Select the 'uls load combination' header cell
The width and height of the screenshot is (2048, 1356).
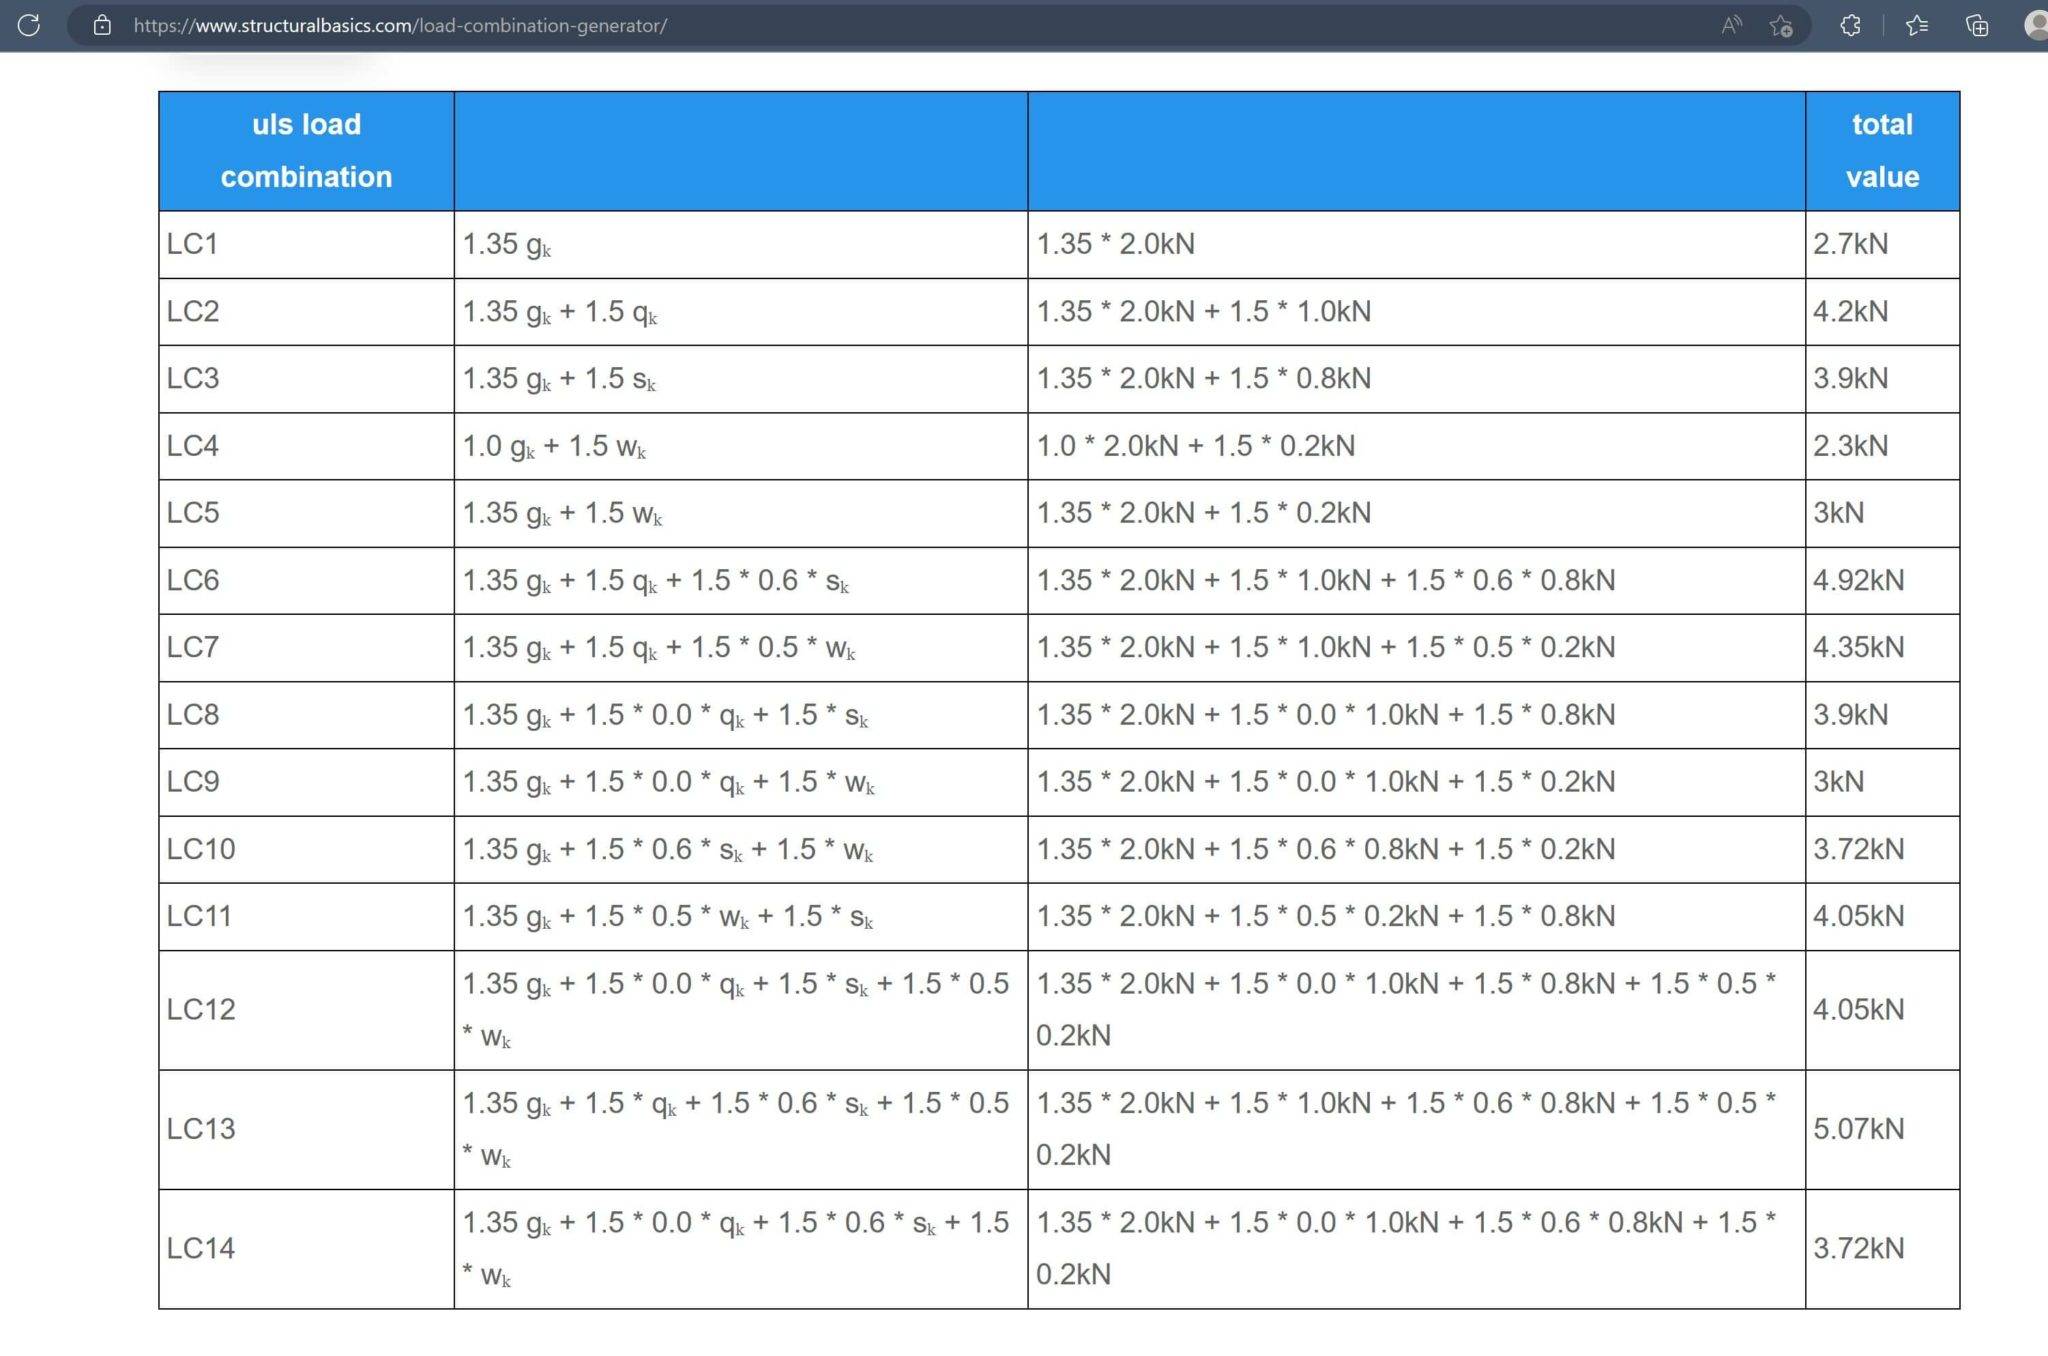305,150
